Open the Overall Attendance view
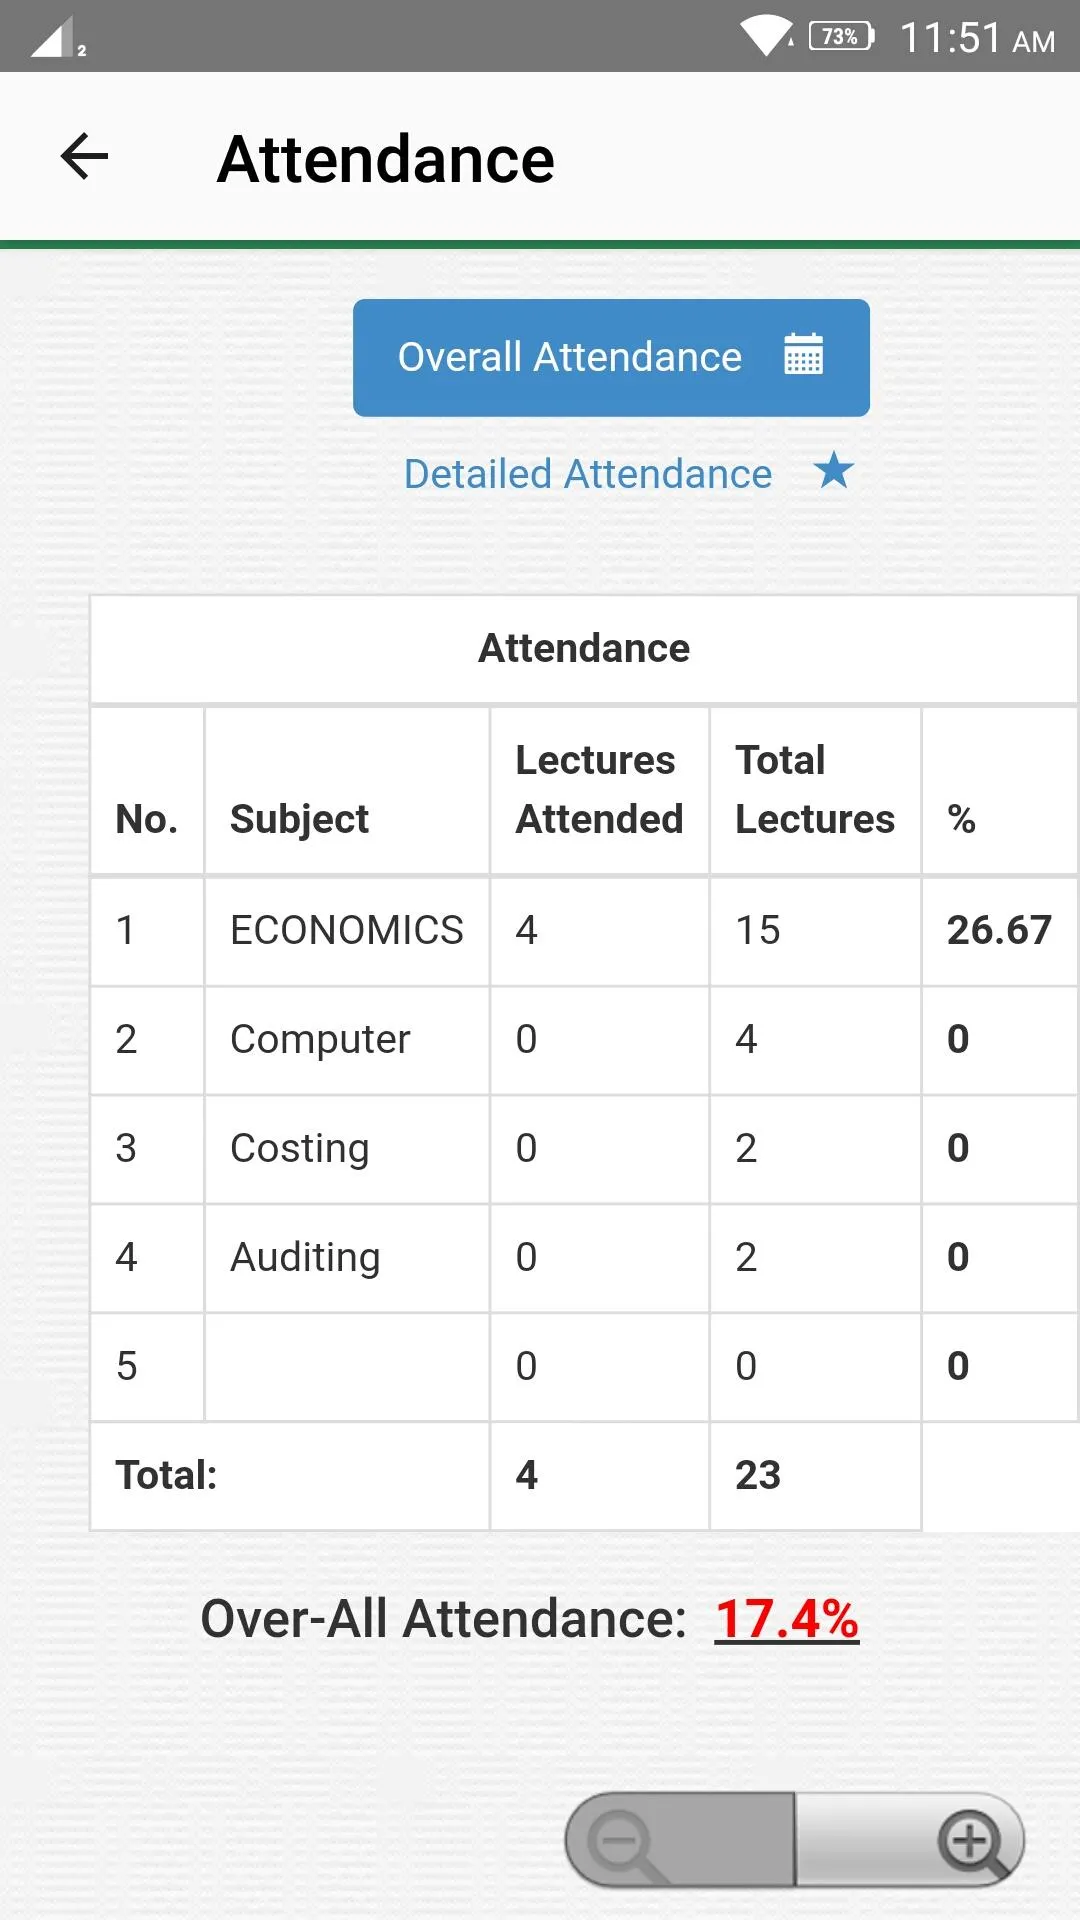This screenshot has height=1920, width=1080. click(611, 357)
